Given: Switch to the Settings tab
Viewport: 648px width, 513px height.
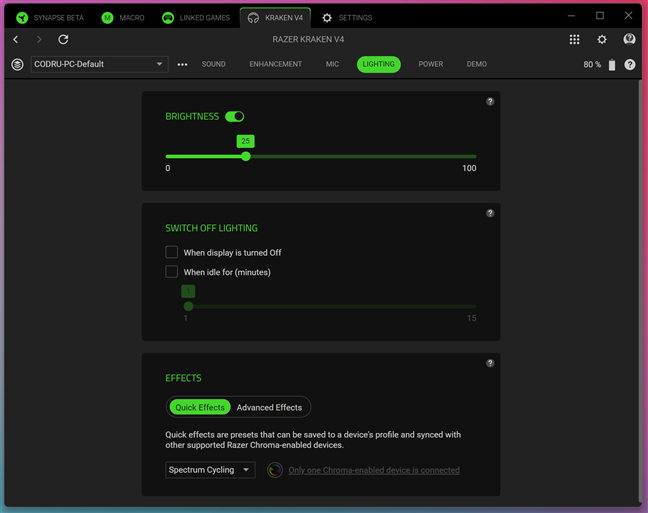Looking at the screenshot, I should pos(347,18).
